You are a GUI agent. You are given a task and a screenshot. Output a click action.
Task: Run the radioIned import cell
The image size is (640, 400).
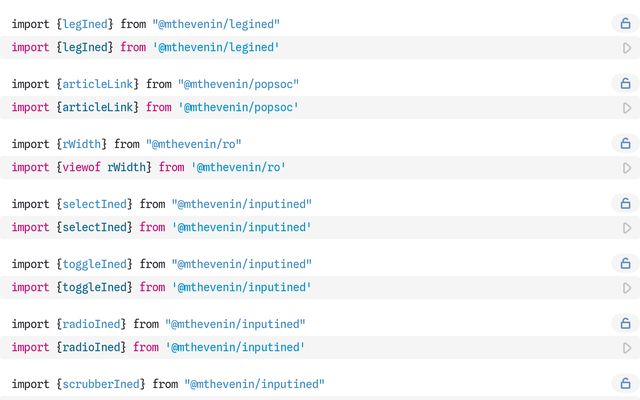coord(627,348)
